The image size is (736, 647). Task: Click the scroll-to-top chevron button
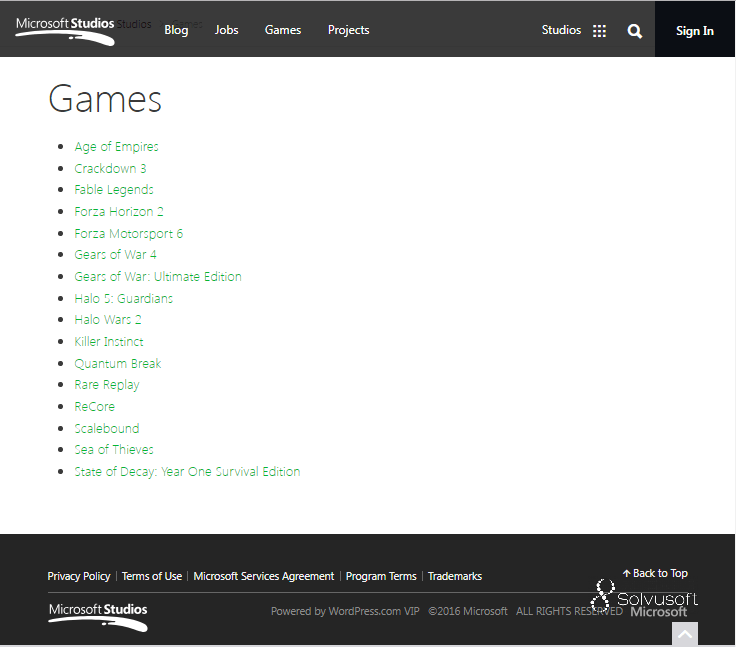click(x=684, y=634)
